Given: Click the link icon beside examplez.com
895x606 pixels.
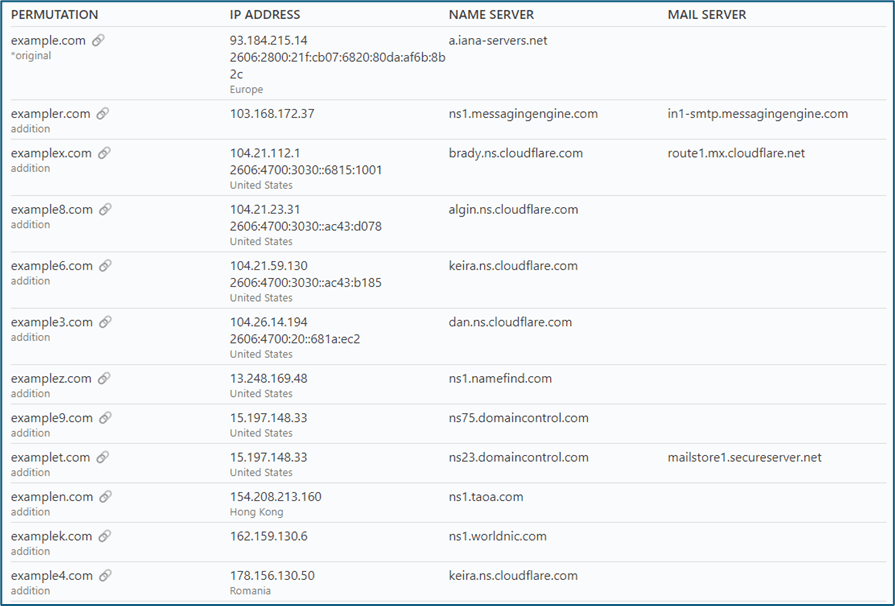Looking at the screenshot, I should [104, 379].
